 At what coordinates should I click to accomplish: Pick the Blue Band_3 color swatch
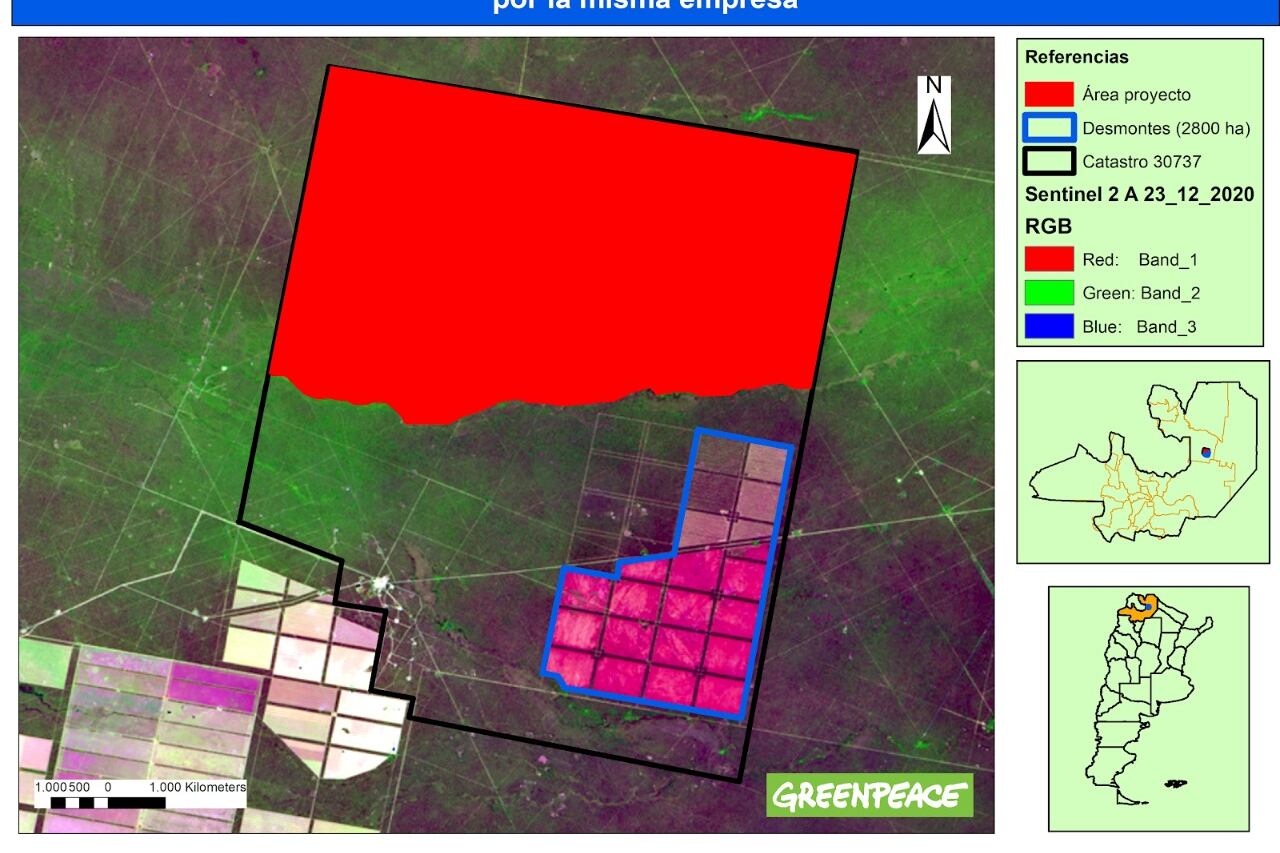tap(1049, 326)
